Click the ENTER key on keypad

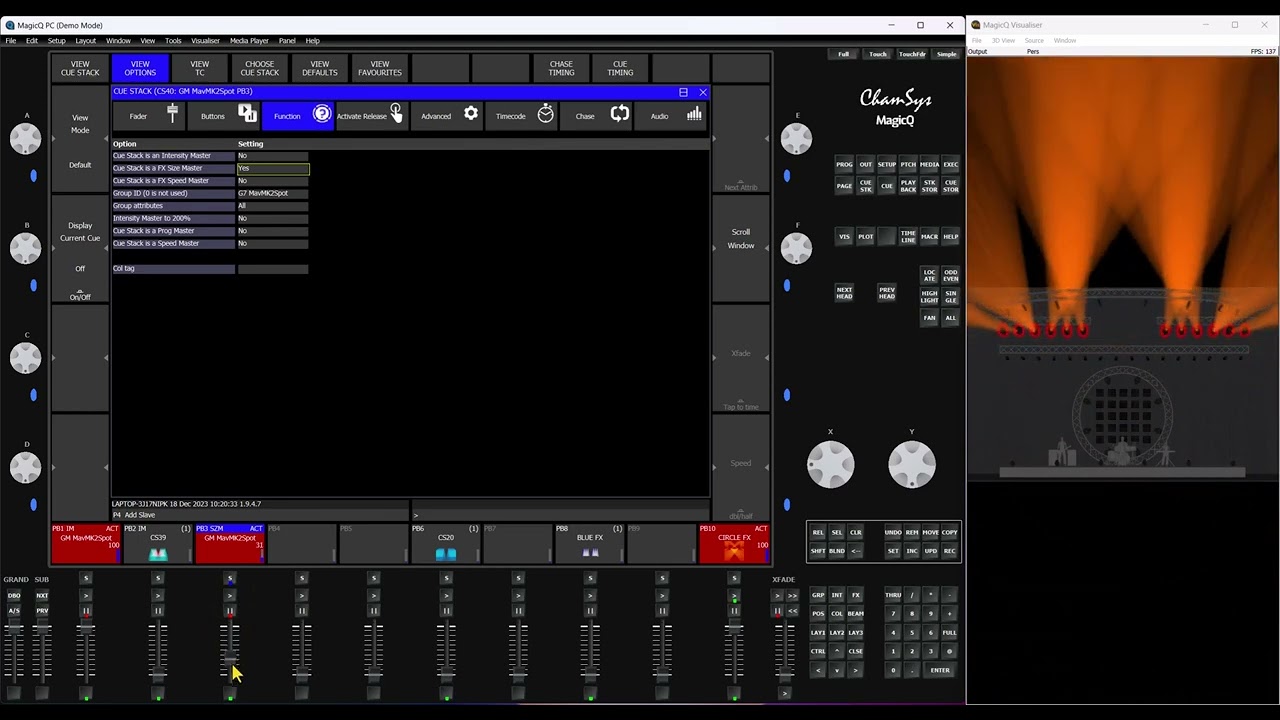point(940,670)
